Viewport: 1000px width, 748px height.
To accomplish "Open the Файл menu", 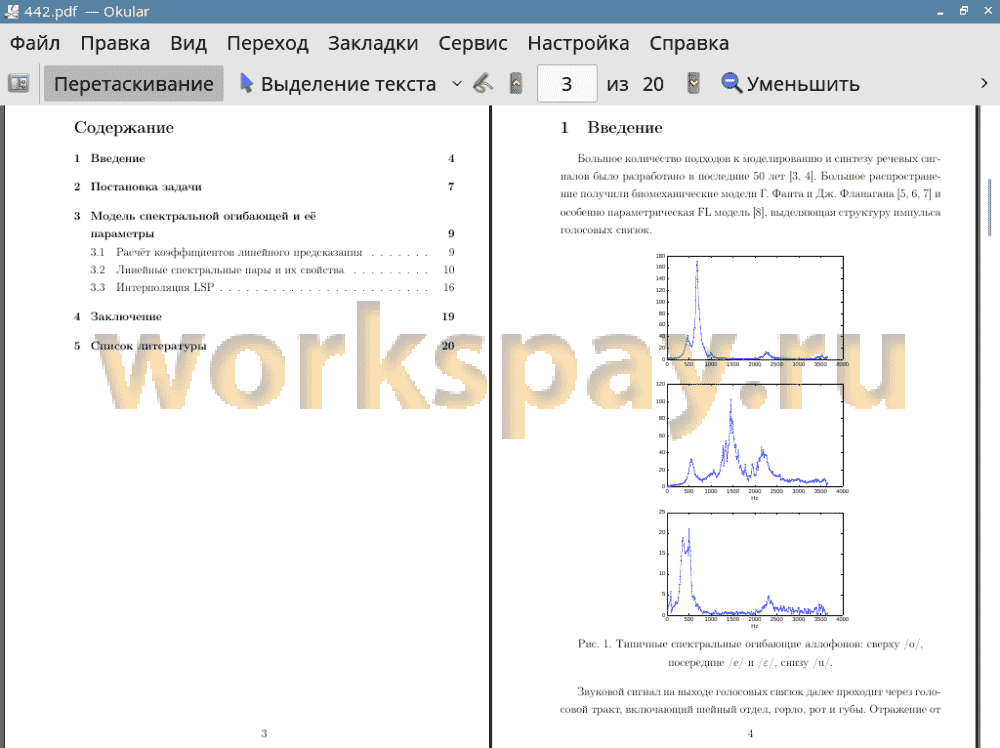I will point(35,43).
